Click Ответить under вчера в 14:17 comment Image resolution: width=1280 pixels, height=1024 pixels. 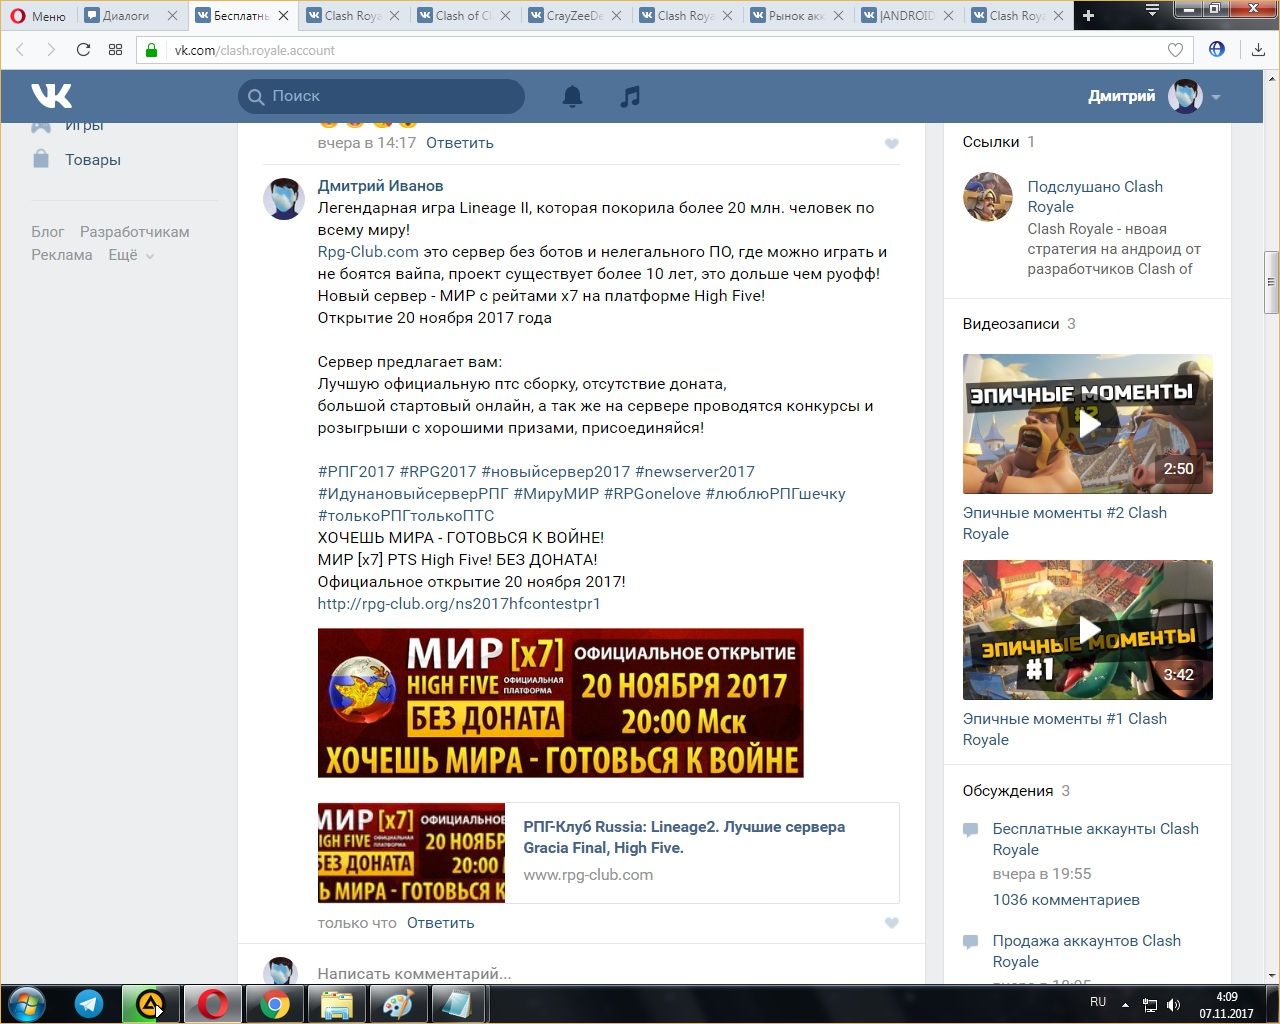coord(460,143)
